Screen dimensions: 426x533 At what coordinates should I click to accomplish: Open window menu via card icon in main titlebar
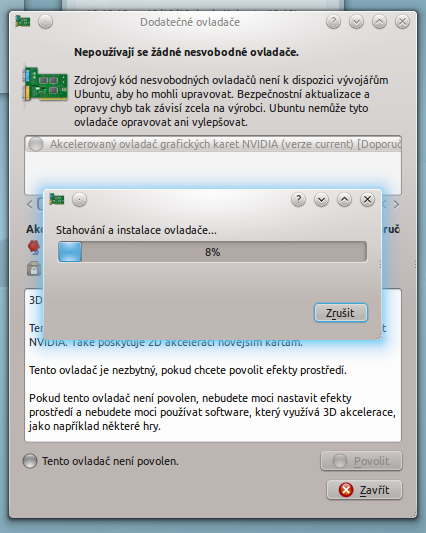(x=23, y=22)
